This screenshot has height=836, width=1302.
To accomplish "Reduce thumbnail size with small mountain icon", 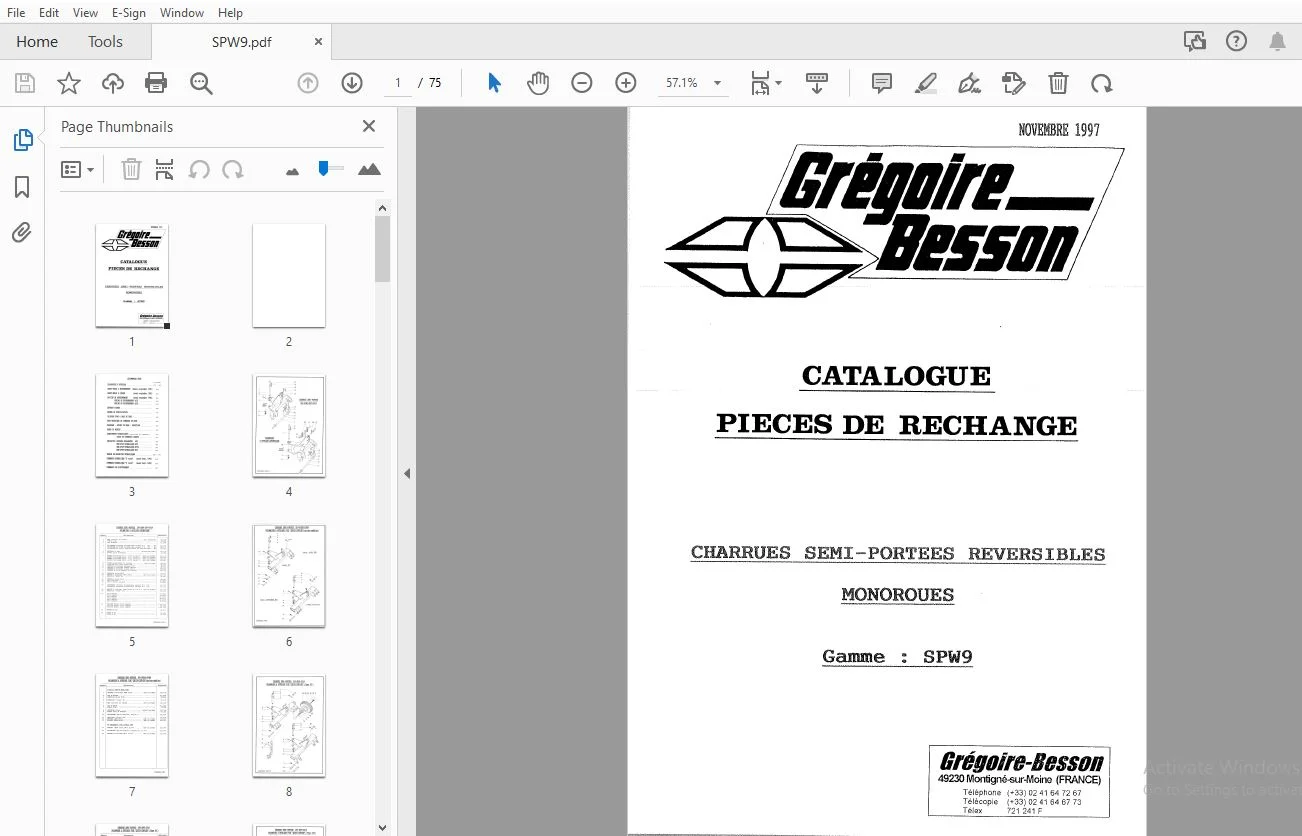I will pos(292,171).
